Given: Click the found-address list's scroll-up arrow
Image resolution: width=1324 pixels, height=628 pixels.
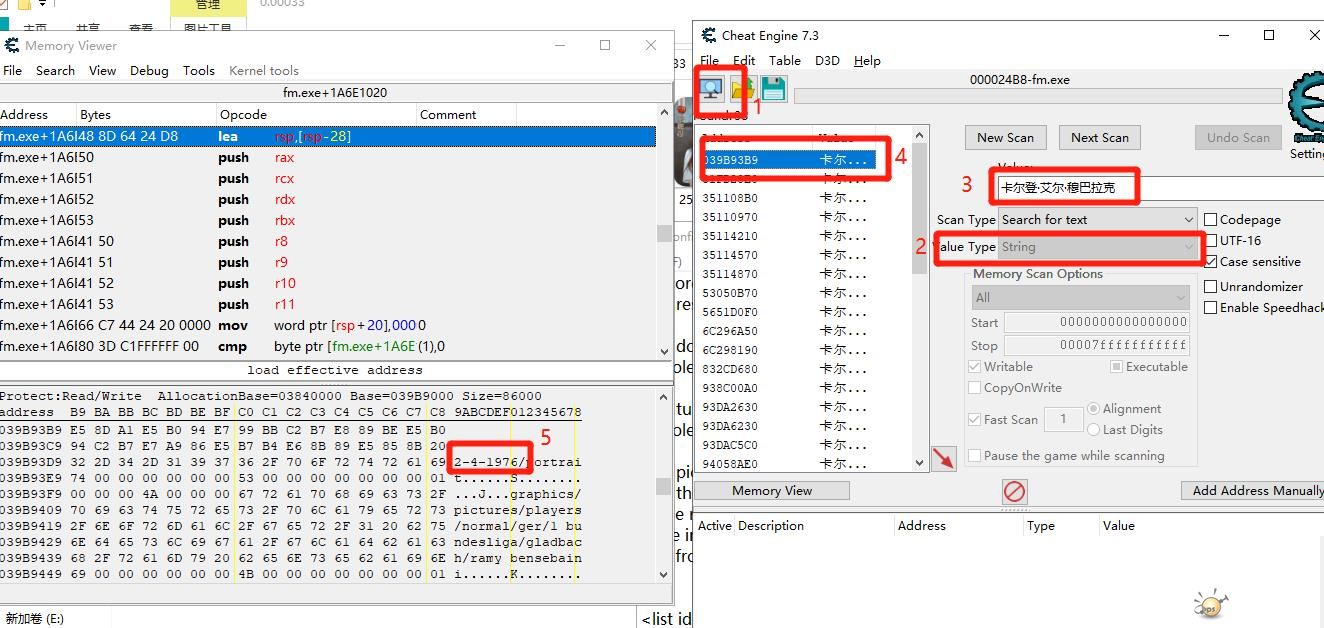Looking at the screenshot, I should pos(920,134).
